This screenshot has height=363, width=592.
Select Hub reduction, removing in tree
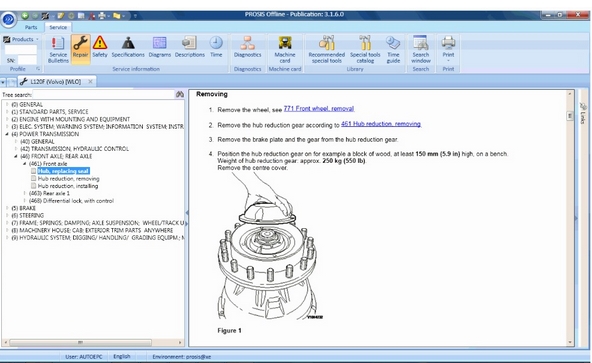(x=68, y=179)
